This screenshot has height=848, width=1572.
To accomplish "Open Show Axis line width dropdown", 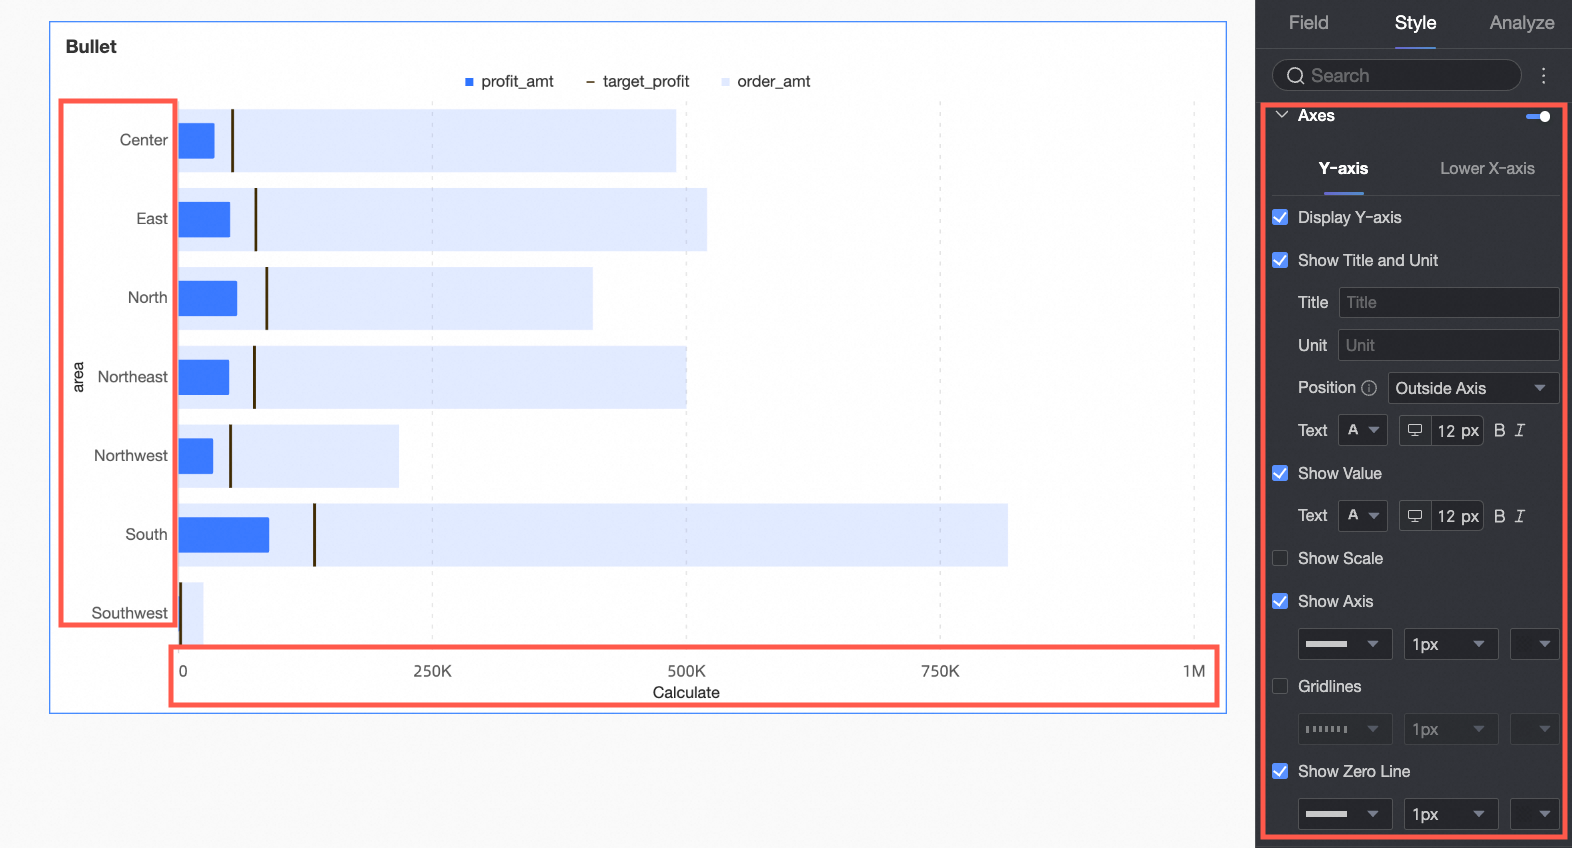I will 1451,644.
